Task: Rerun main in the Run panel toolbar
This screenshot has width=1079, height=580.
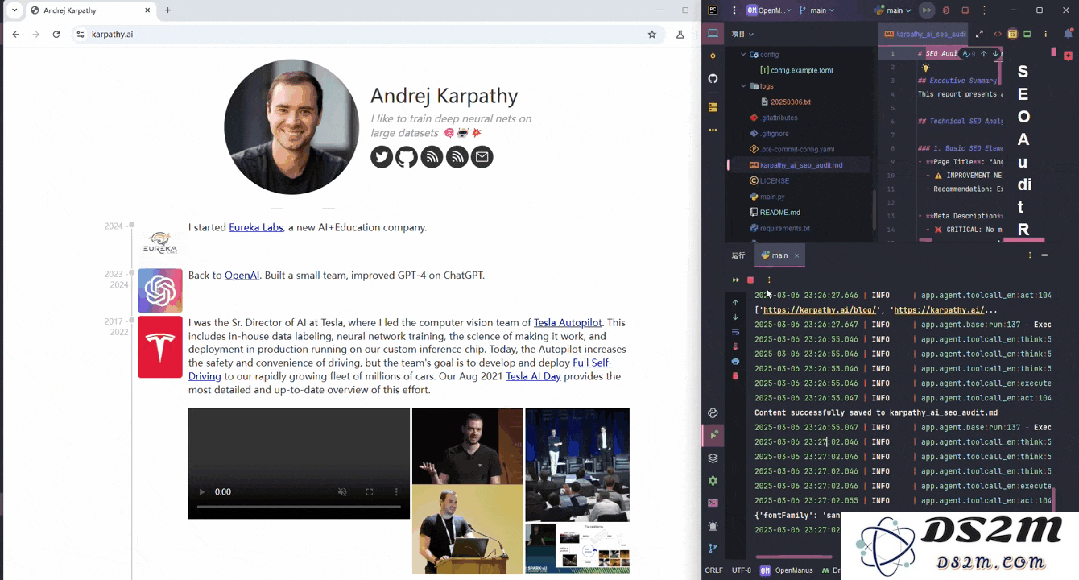Action: click(735, 280)
